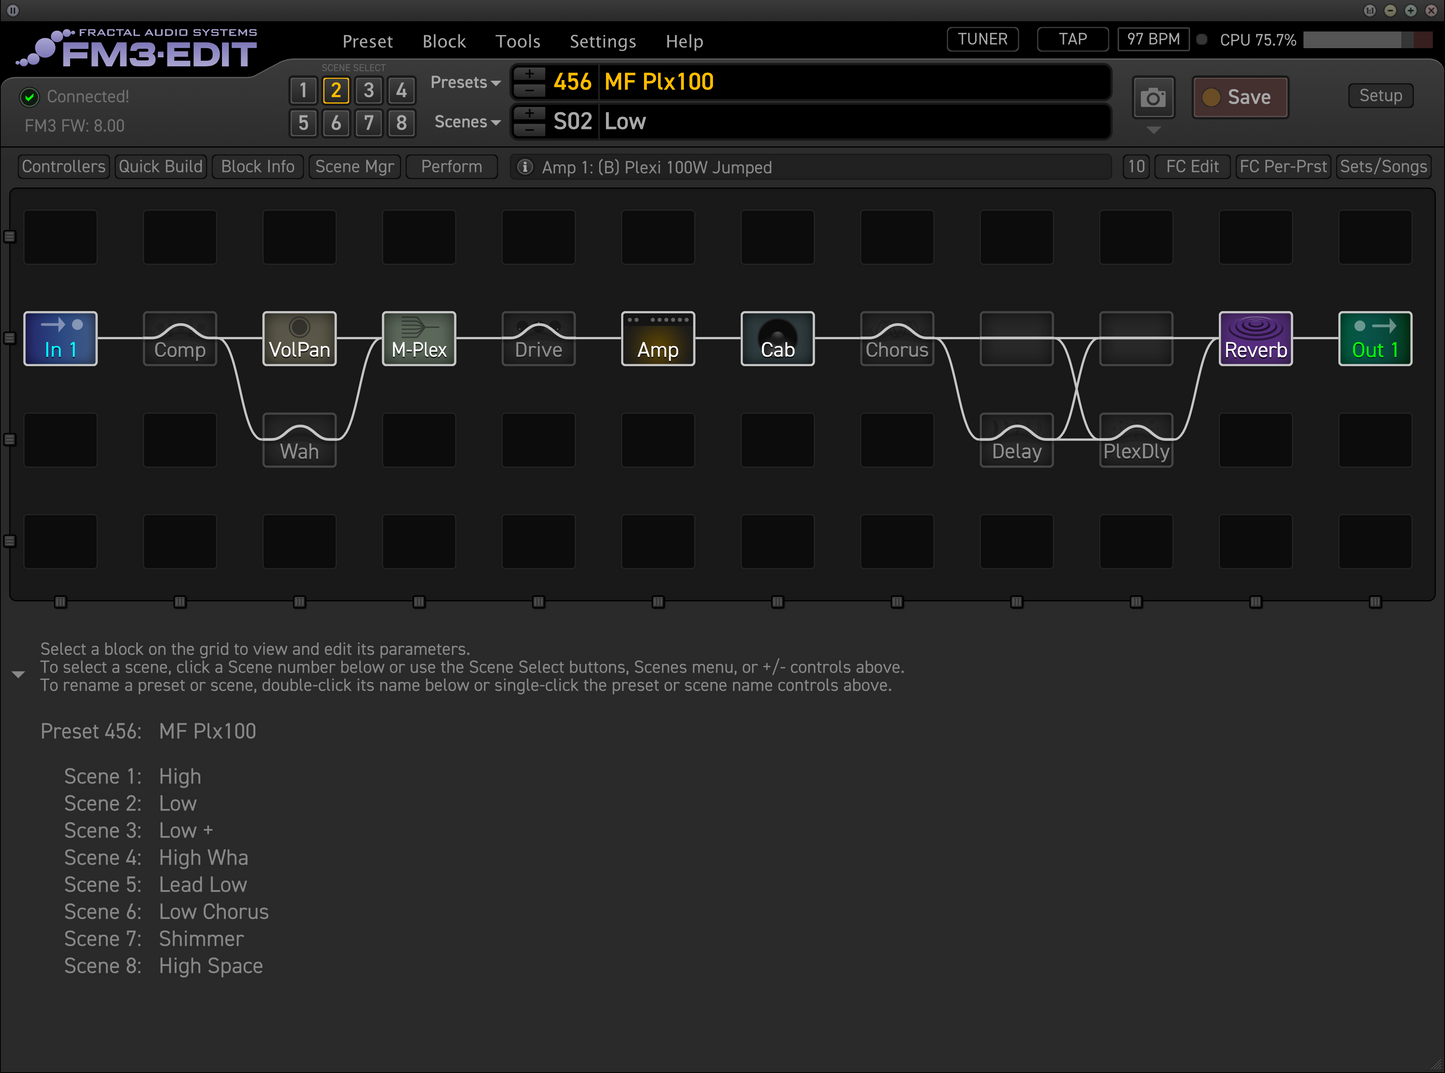Viewport: 1445px width, 1073px height.
Task: Switch to scene 1 button
Action: [303, 90]
